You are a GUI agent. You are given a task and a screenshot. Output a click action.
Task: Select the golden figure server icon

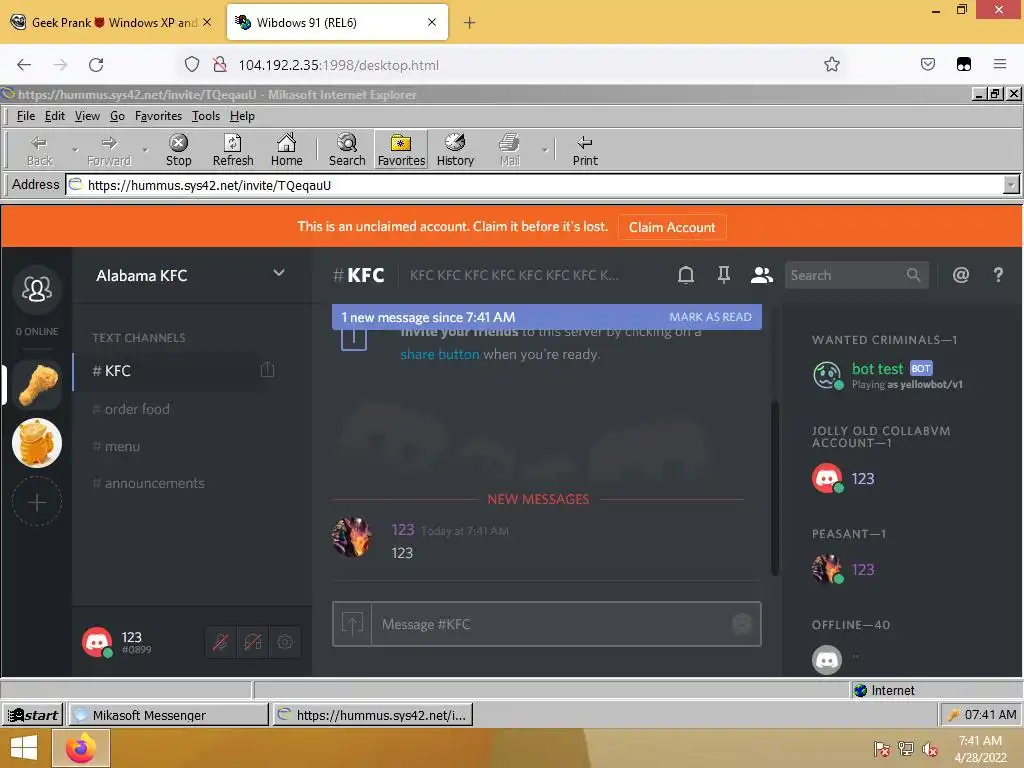coord(37,443)
